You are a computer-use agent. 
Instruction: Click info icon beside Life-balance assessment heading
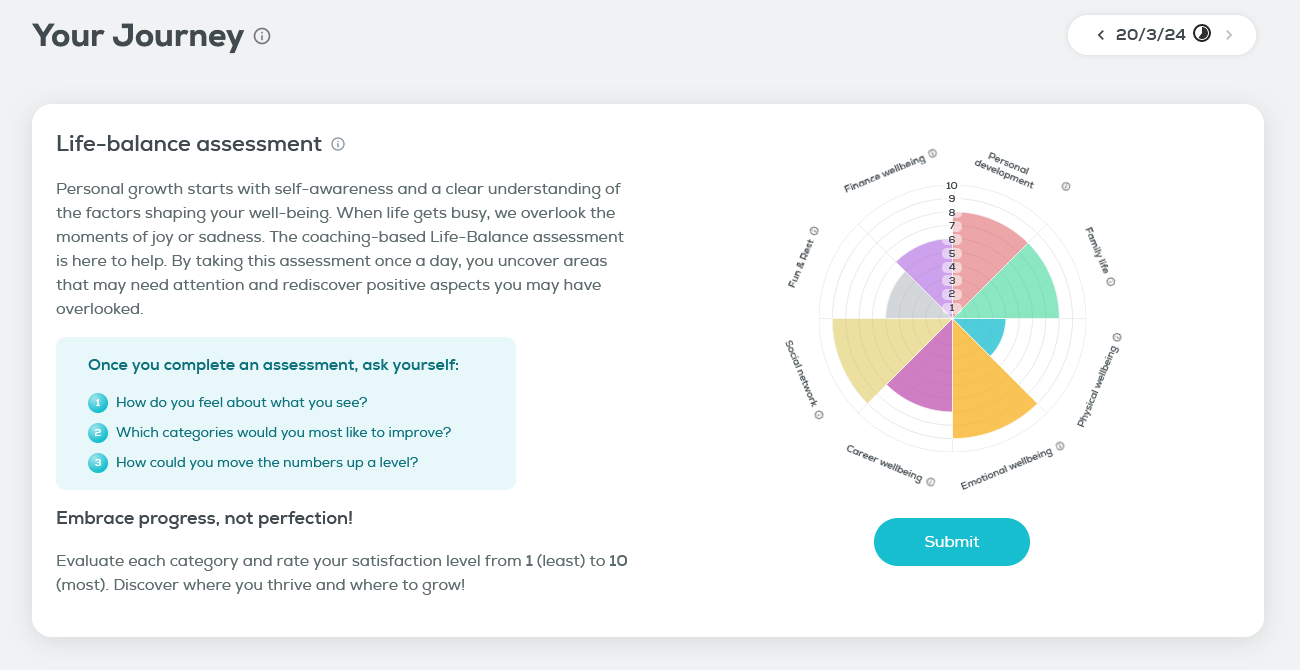[x=338, y=144]
